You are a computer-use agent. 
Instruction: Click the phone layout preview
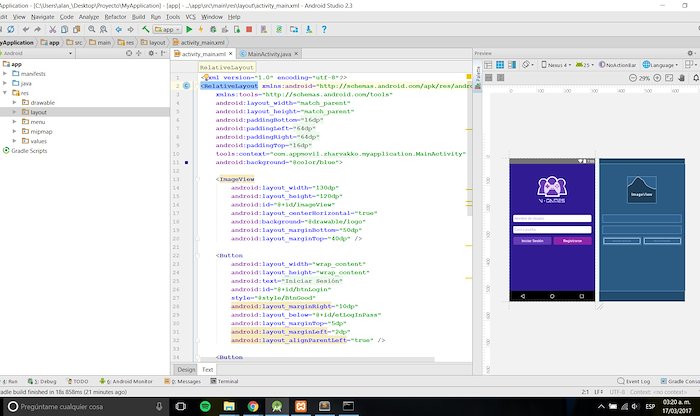(552, 229)
